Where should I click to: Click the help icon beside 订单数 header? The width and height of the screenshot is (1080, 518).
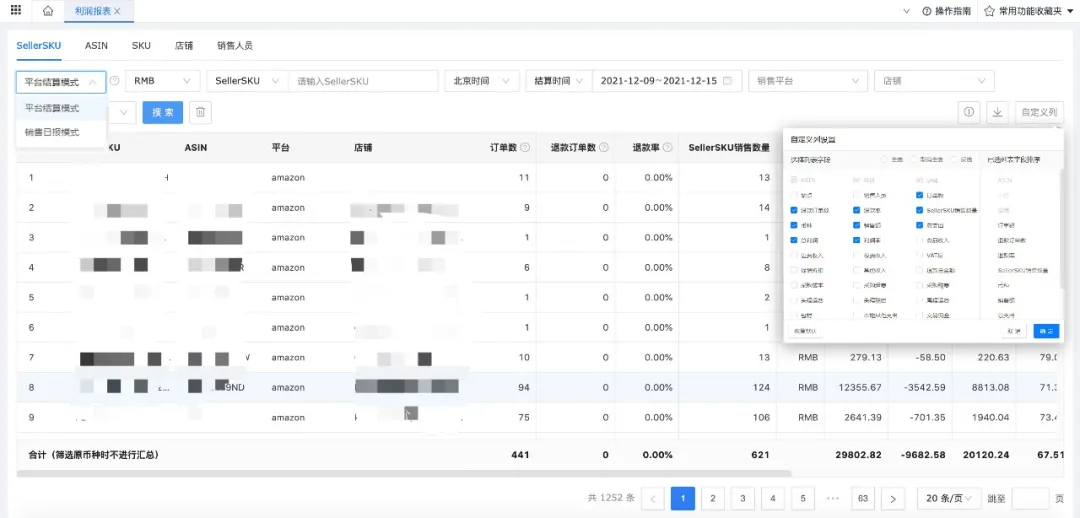point(525,147)
